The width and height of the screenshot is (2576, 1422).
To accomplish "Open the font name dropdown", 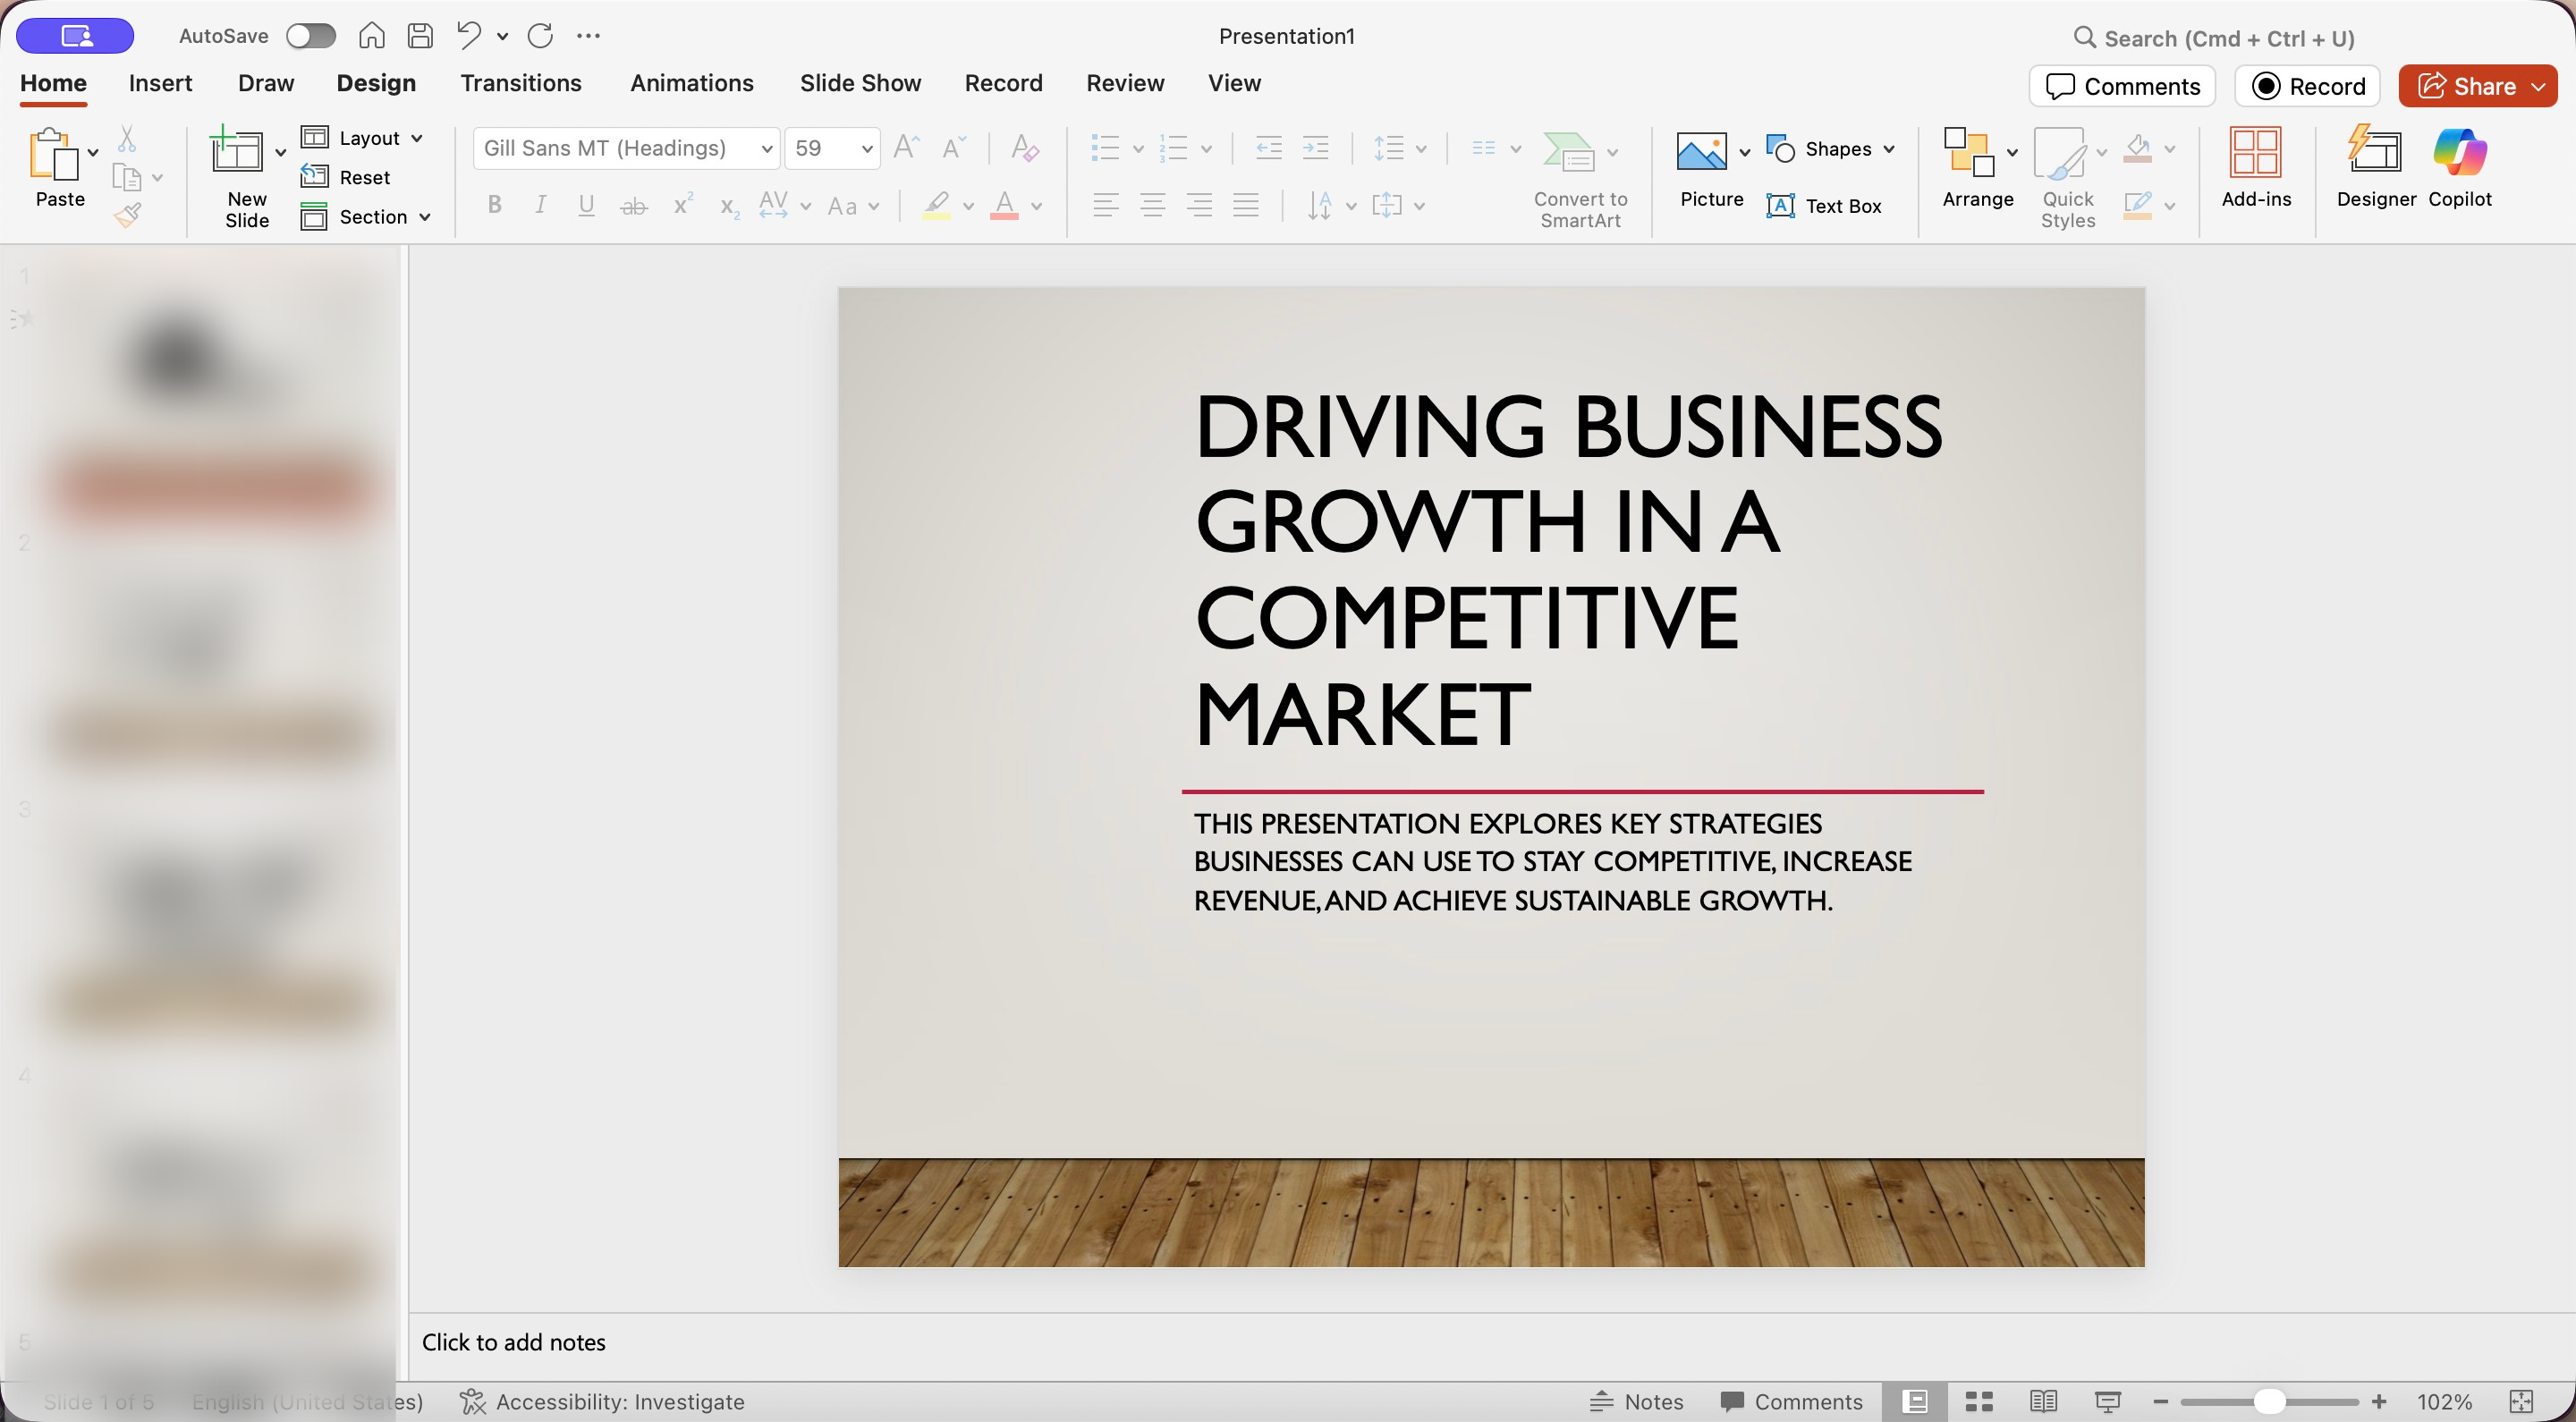I will 766,149.
